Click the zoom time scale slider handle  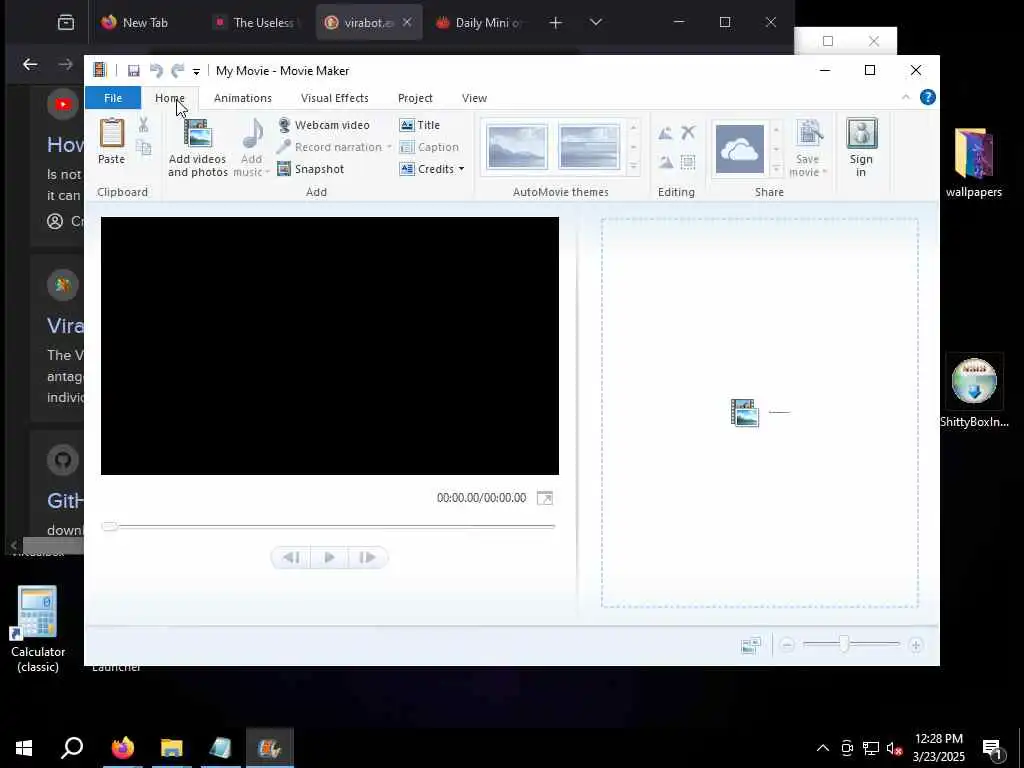[x=844, y=645]
